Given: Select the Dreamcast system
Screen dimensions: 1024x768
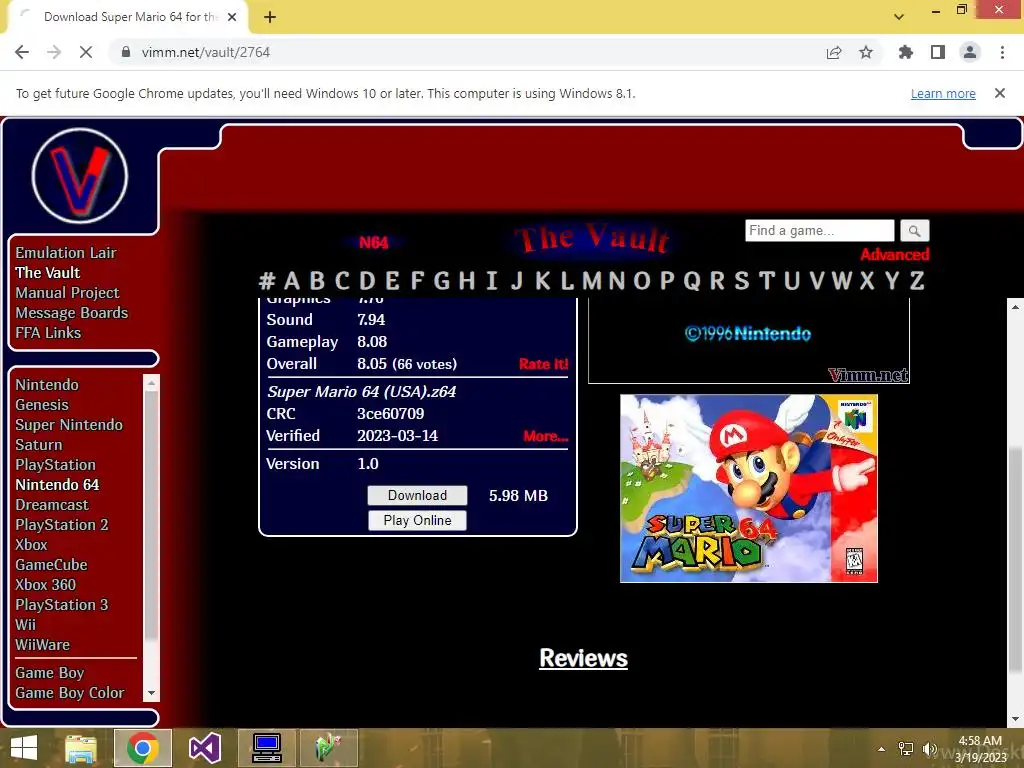Looking at the screenshot, I should (52, 505).
